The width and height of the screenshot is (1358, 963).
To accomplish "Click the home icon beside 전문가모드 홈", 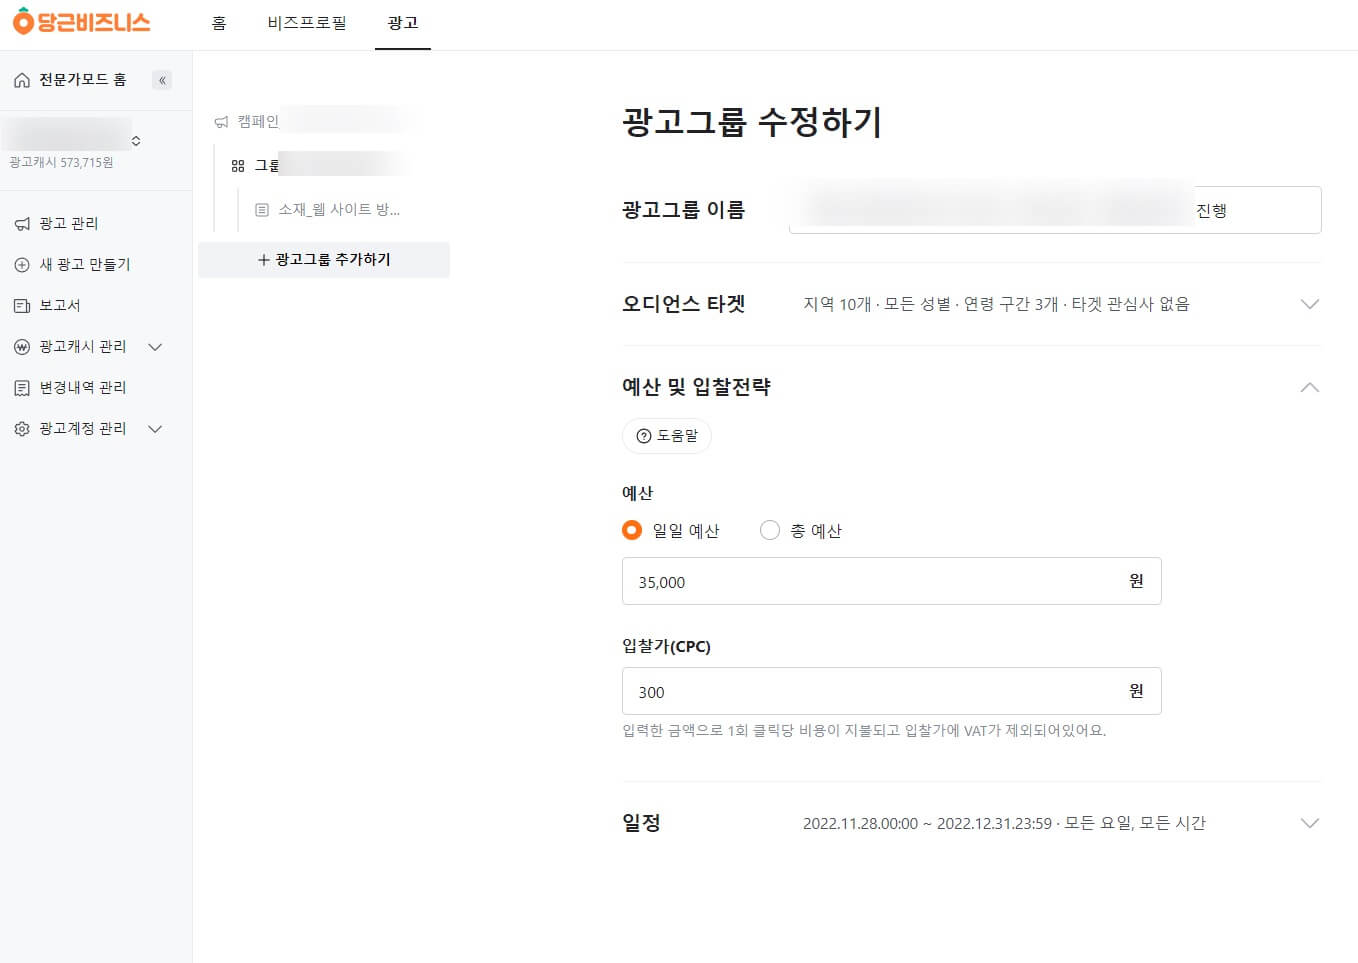I will [22, 80].
